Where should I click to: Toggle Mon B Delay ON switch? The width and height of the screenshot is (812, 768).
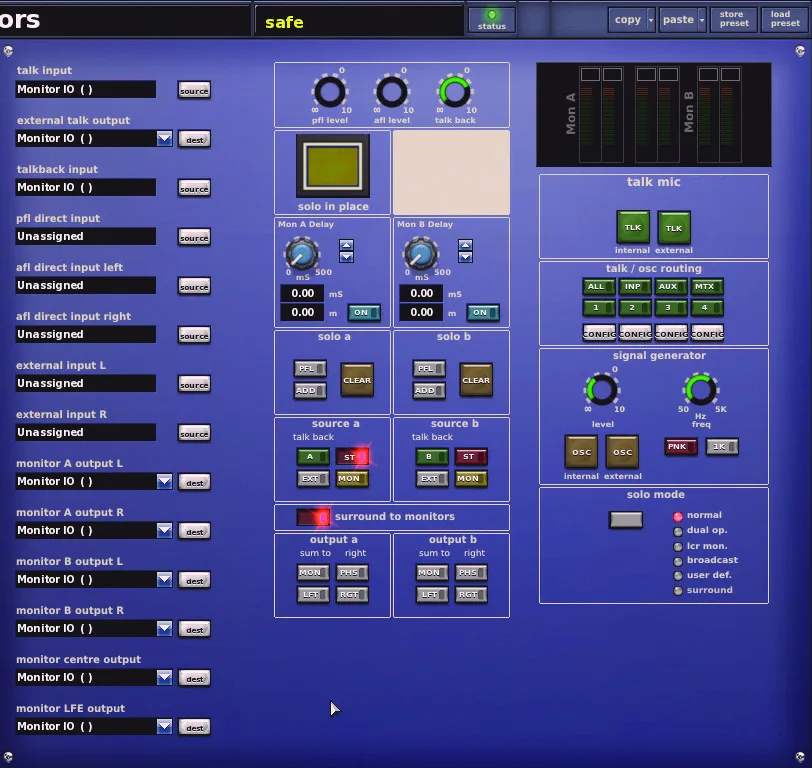[x=484, y=312]
